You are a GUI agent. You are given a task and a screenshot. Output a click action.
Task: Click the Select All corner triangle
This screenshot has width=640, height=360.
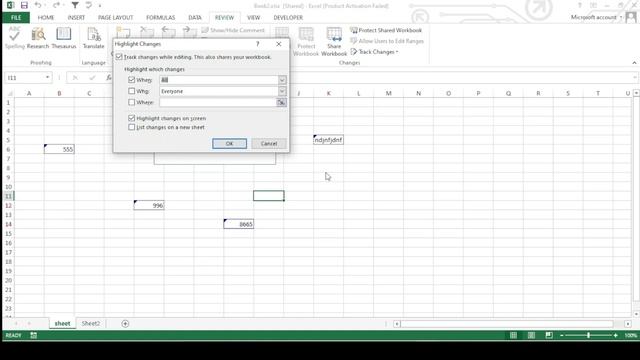point(9,93)
